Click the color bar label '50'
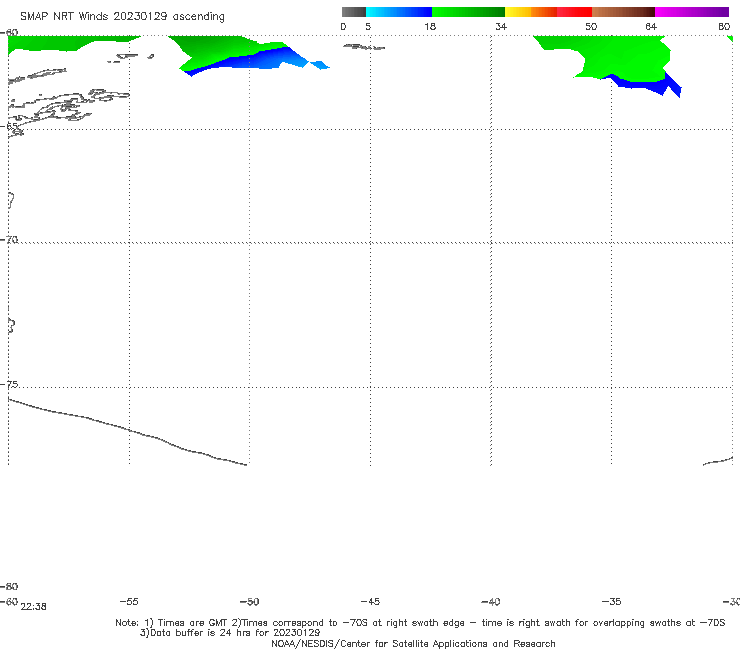Viewport: 740px width, 650px height. click(x=591, y=27)
